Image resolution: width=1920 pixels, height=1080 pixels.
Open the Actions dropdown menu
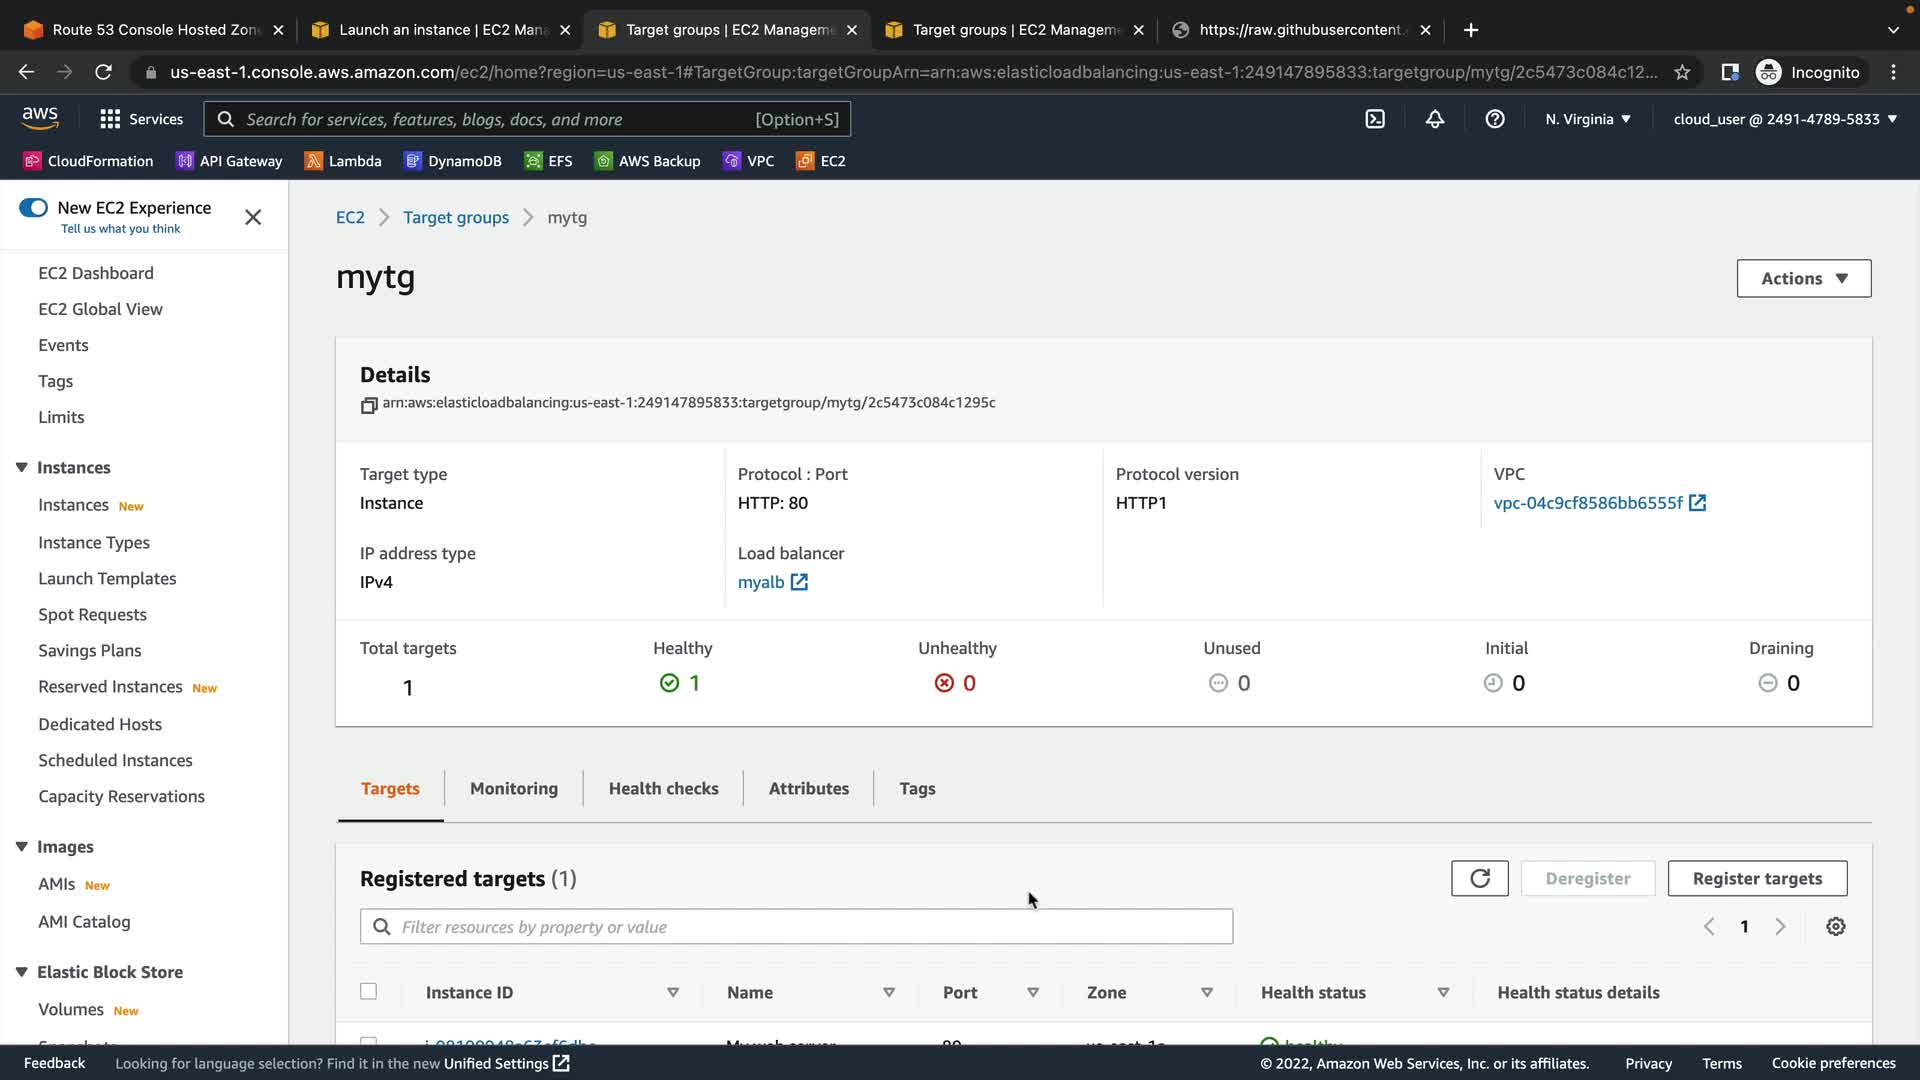(1803, 279)
